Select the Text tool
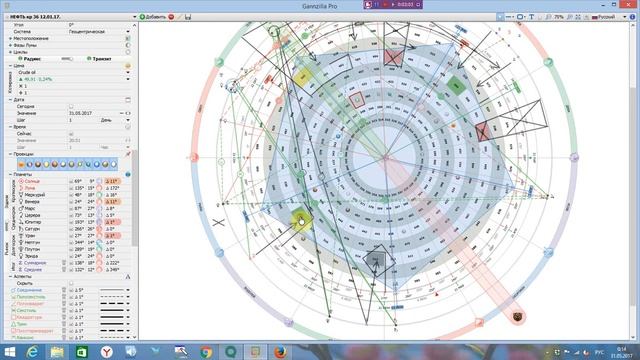640x360 pixels. pyautogui.click(x=531, y=17)
